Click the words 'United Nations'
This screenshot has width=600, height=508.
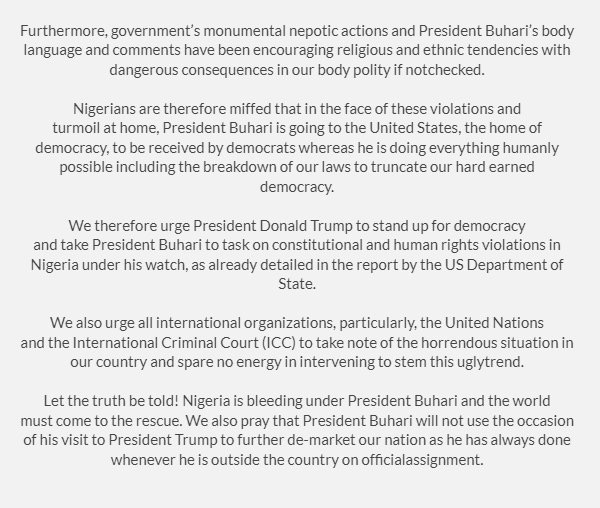pos(494,323)
